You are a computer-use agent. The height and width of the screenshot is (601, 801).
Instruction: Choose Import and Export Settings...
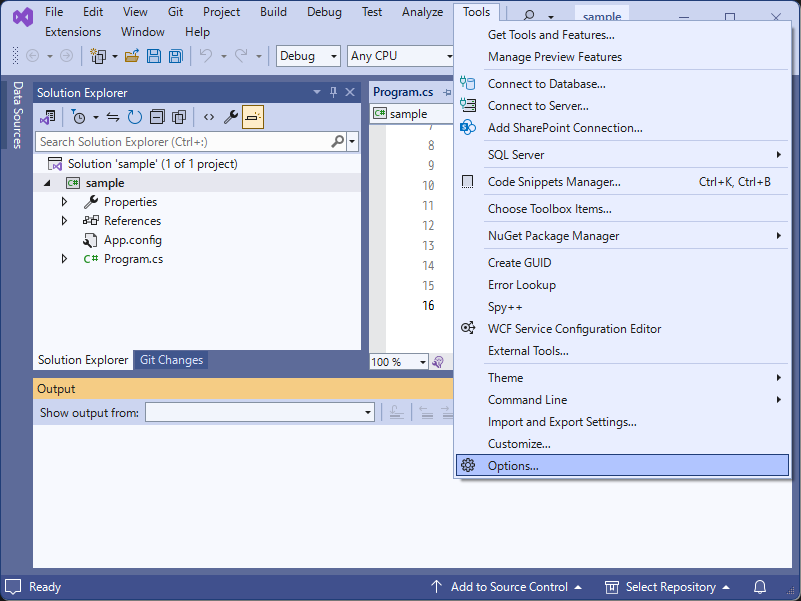(x=622, y=422)
